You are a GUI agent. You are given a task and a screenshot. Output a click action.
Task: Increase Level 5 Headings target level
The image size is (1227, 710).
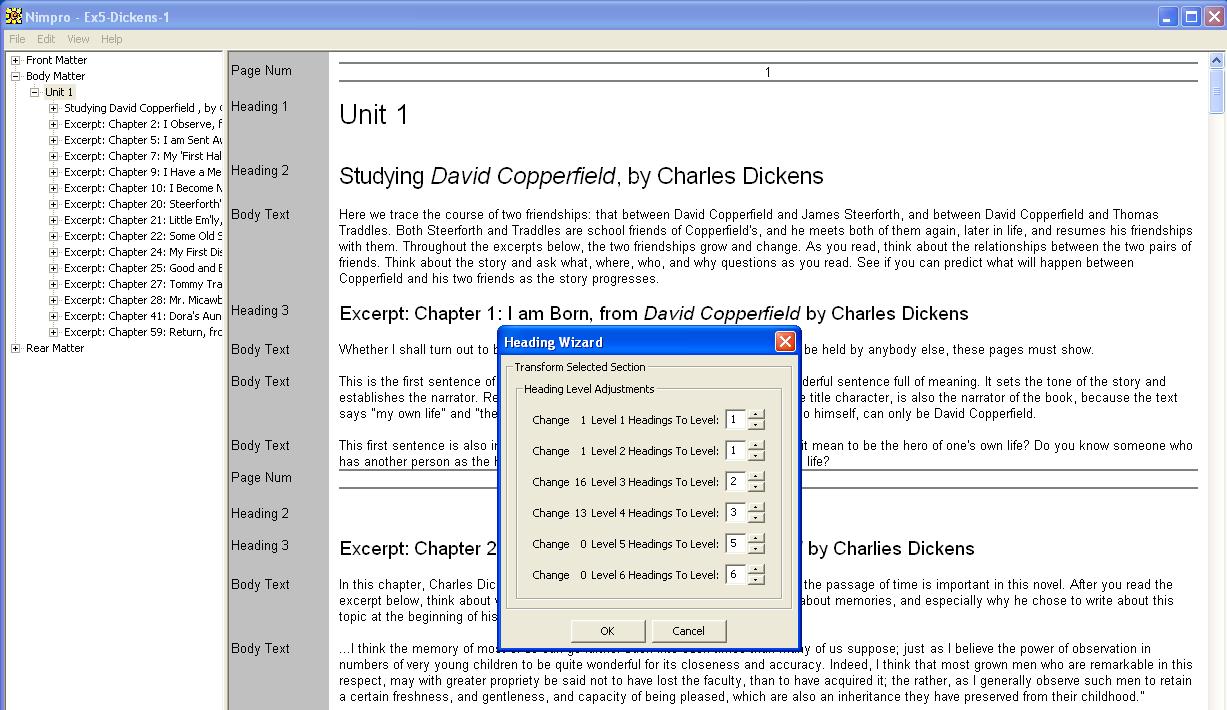tap(756, 539)
